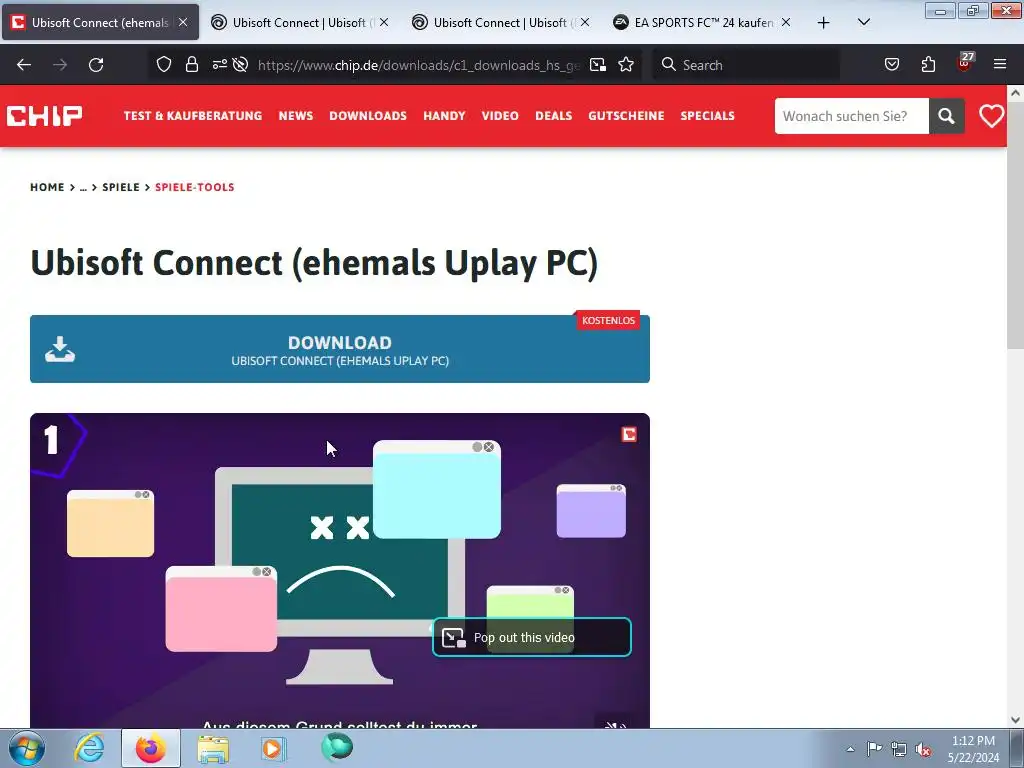Open the Handy menu item
This screenshot has height=768, width=1024.
(x=444, y=116)
